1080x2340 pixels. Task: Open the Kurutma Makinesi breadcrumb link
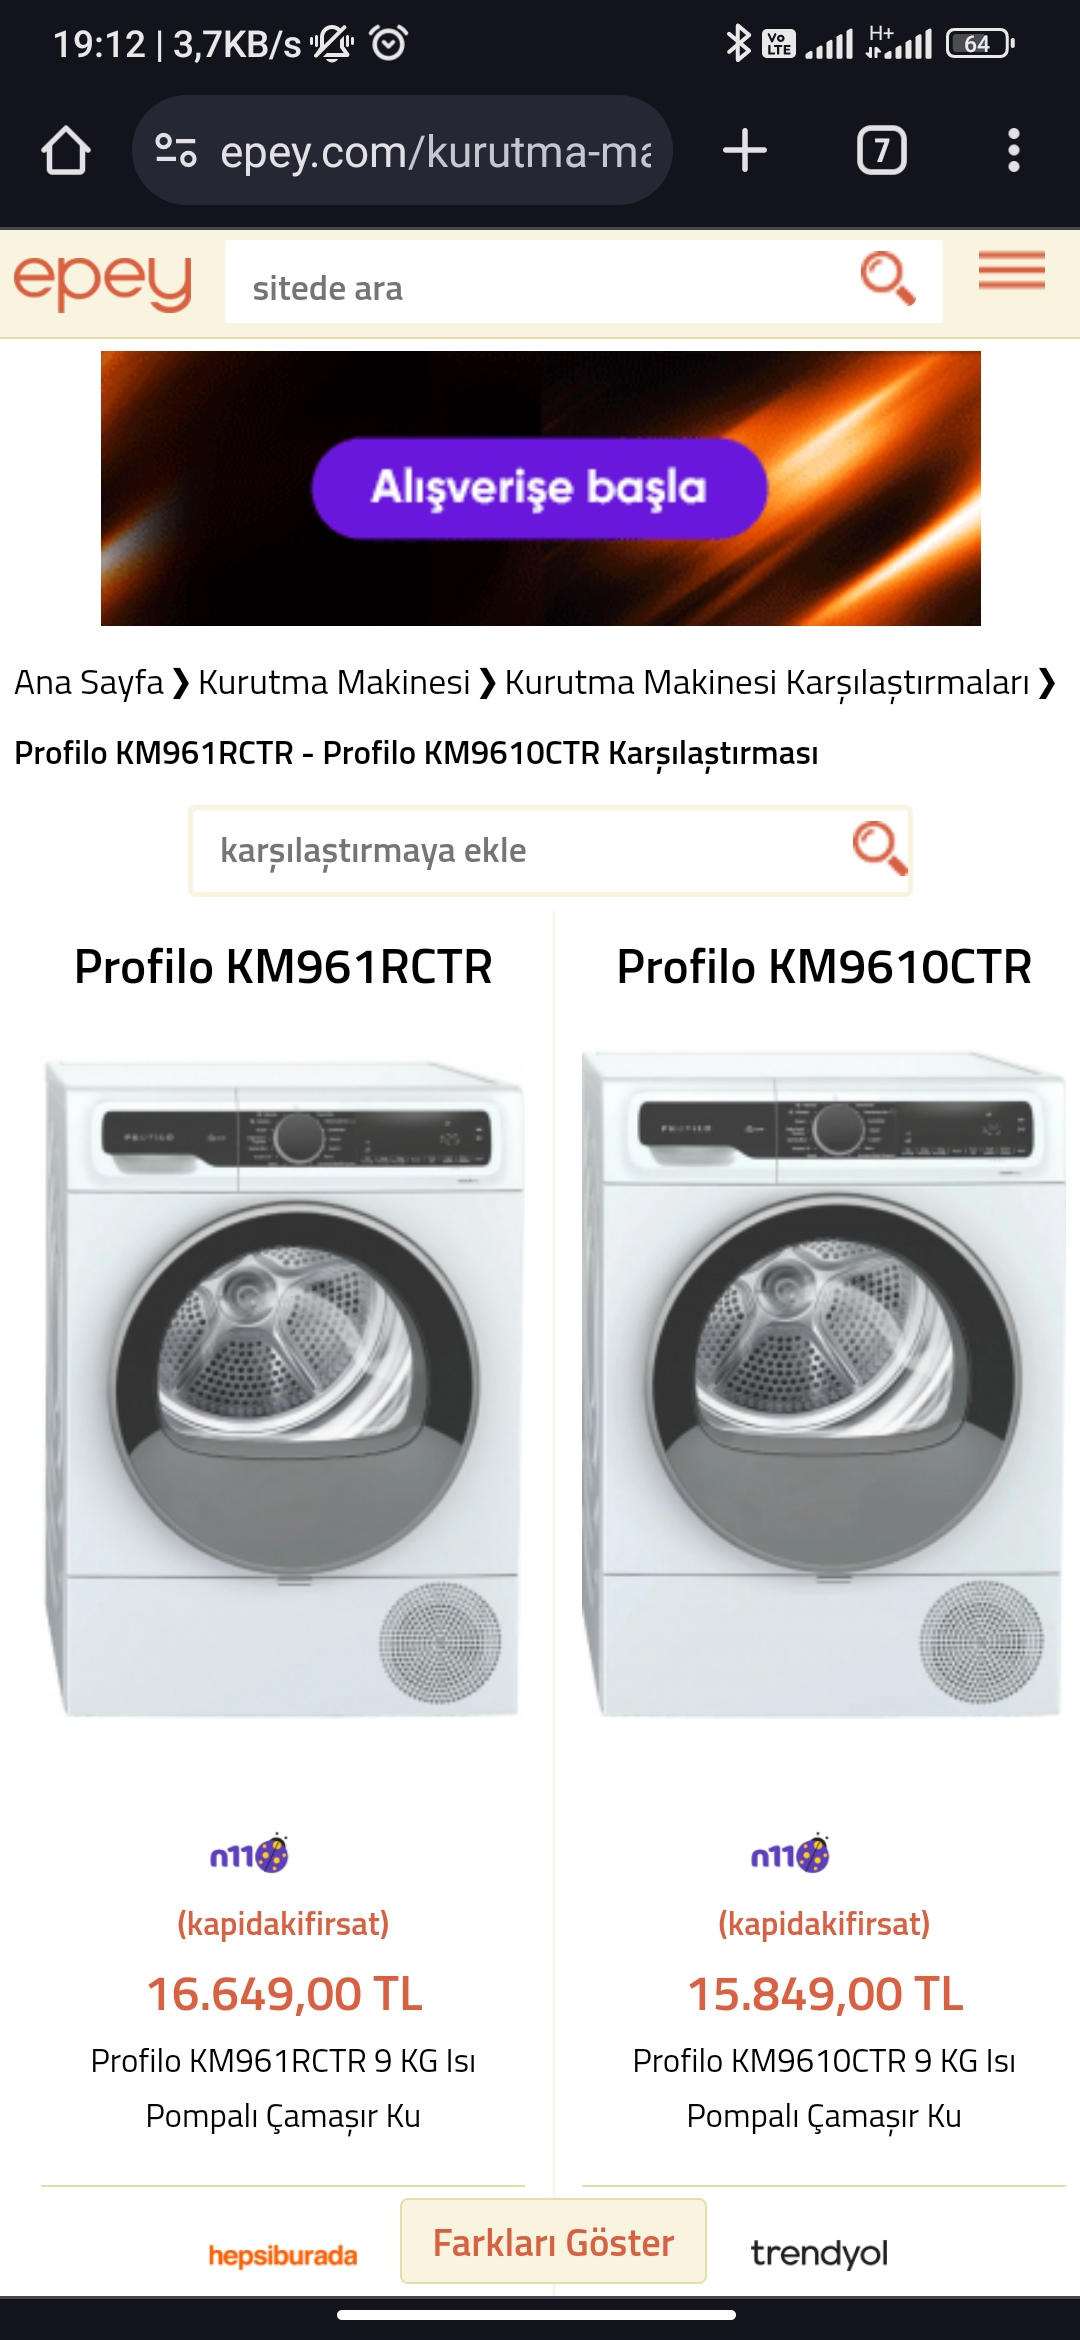tap(334, 682)
